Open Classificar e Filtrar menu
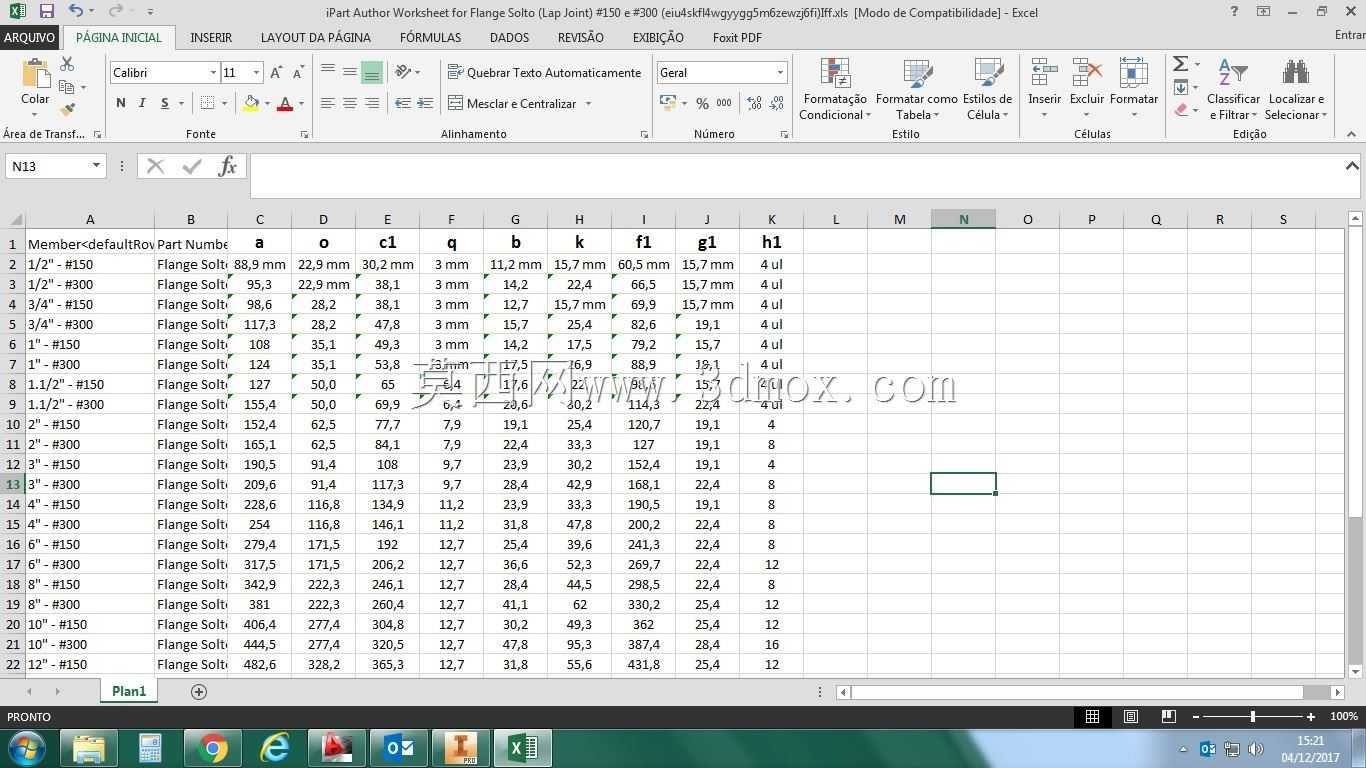1366x768 pixels. (x=1233, y=89)
